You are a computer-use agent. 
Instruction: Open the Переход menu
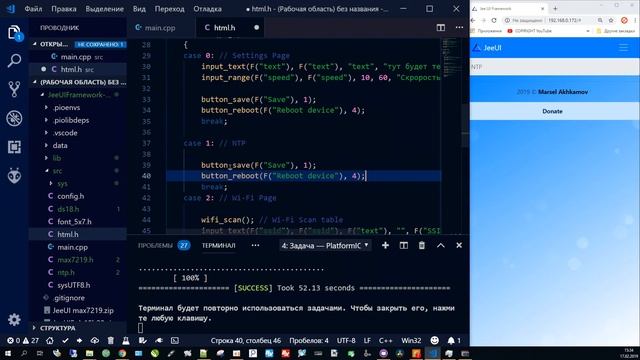click(169, 9)
